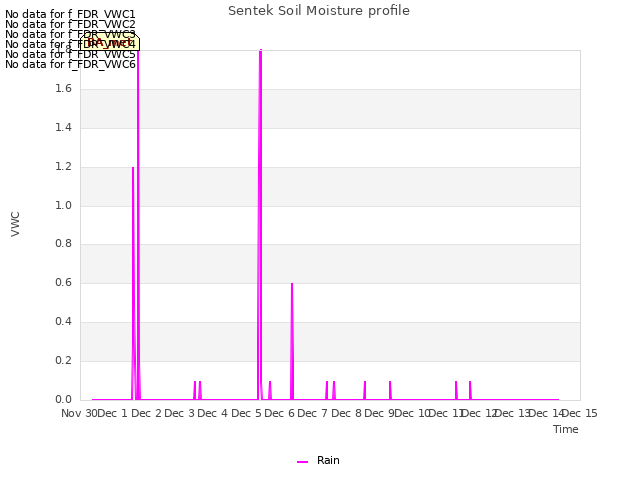
Task: Click the VWC y-axis label
Action: pyautogui.click(x=15, y=224)
